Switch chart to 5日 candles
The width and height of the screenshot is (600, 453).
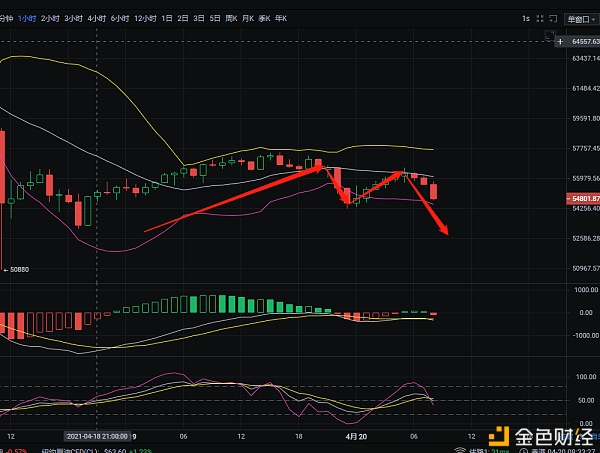click(x=215, y=18)
